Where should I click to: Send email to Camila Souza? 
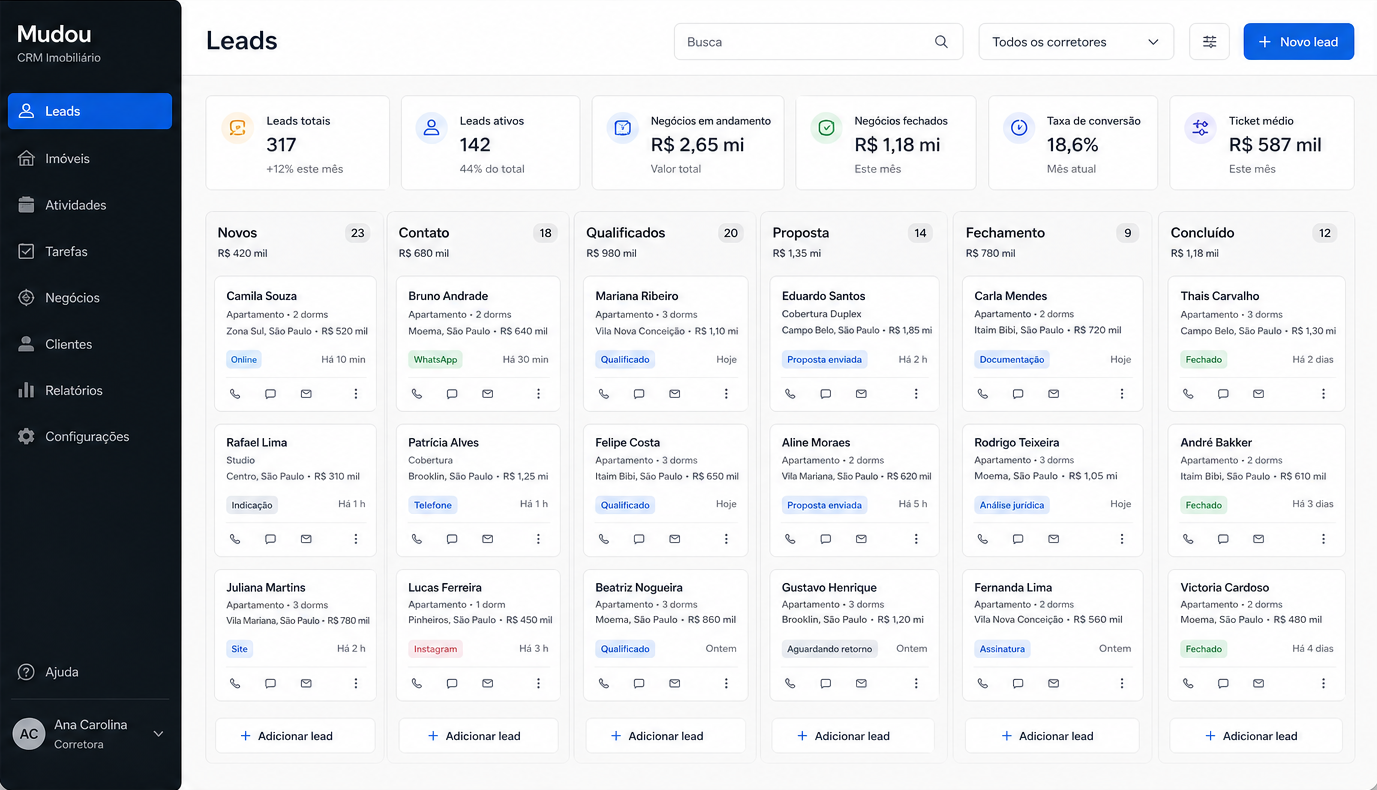point(306,394)
